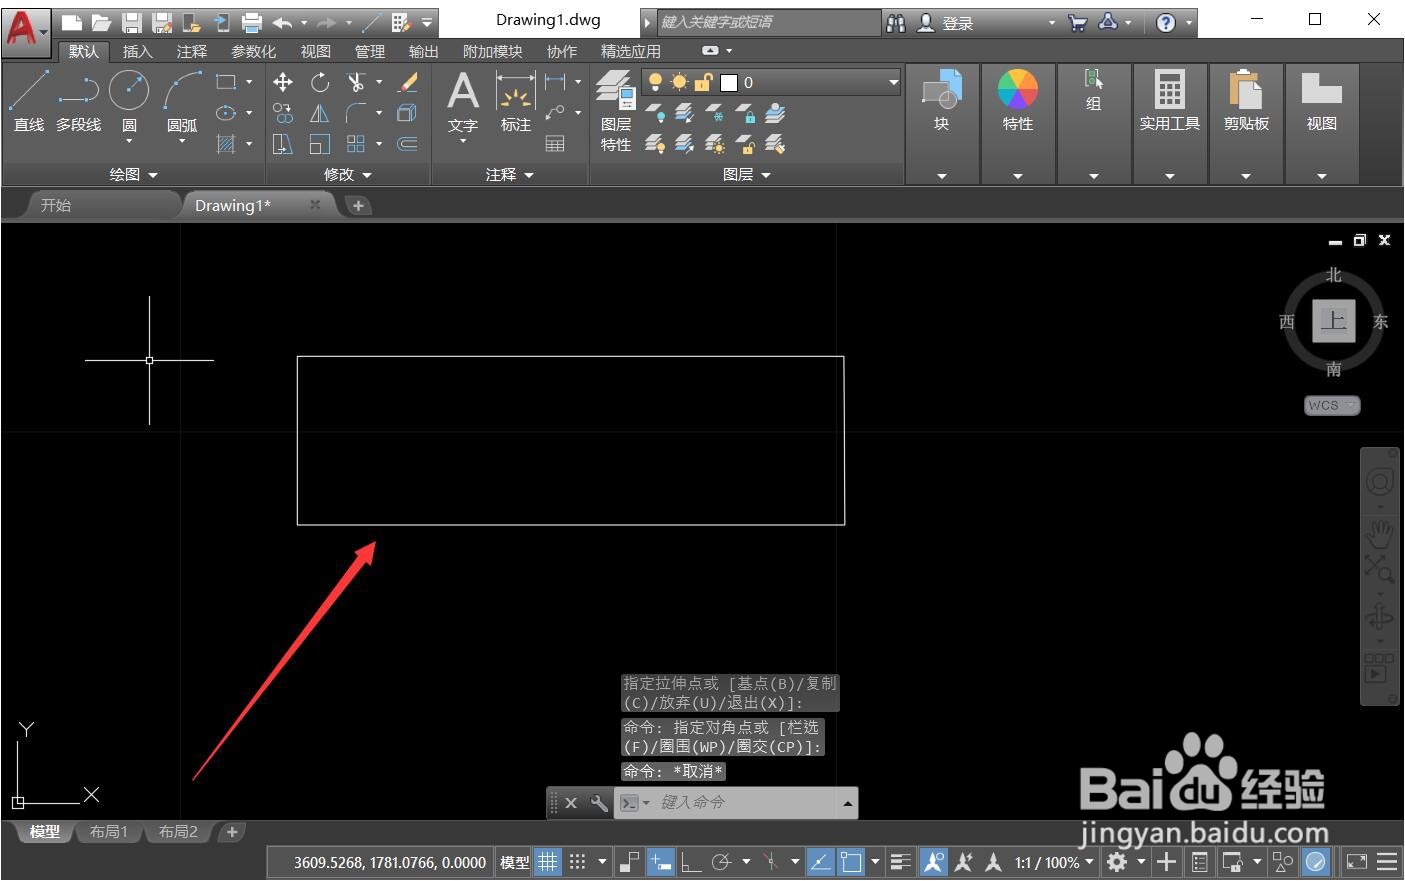Open the Manage (管理) ribbon tab

[x=370, y=51]
